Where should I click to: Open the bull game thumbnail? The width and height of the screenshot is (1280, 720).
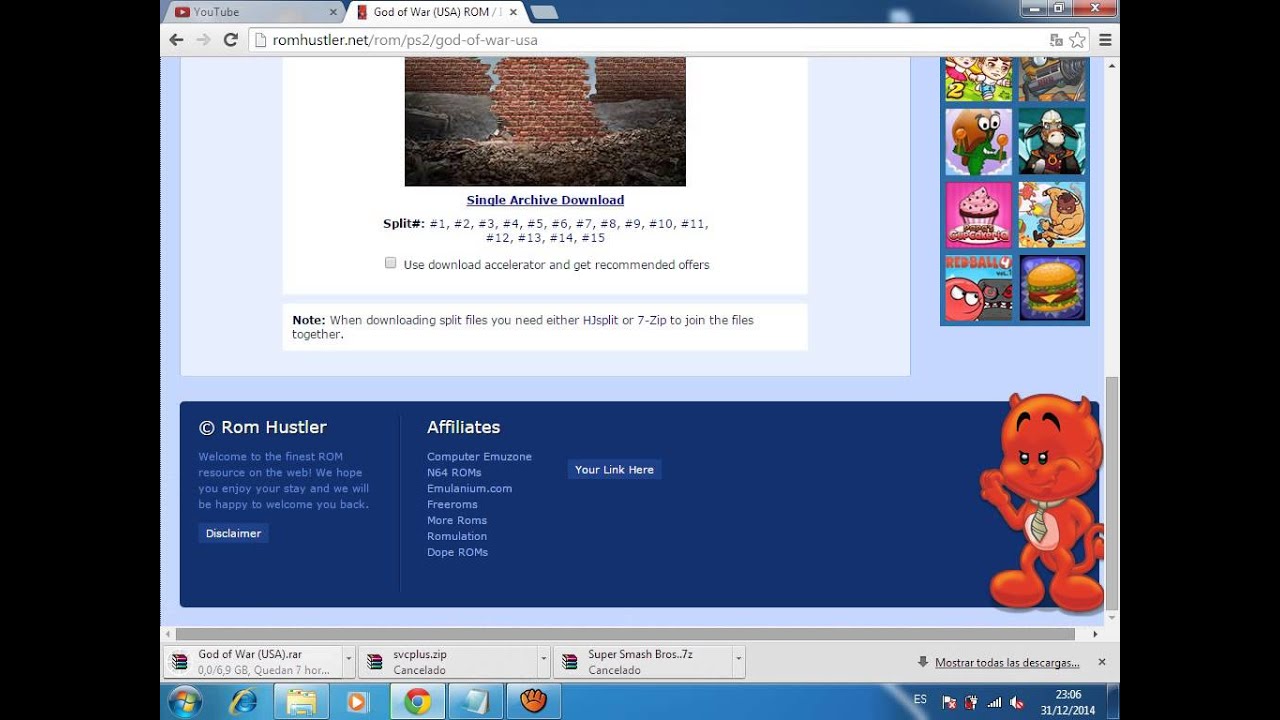(x=1052, y=142)
